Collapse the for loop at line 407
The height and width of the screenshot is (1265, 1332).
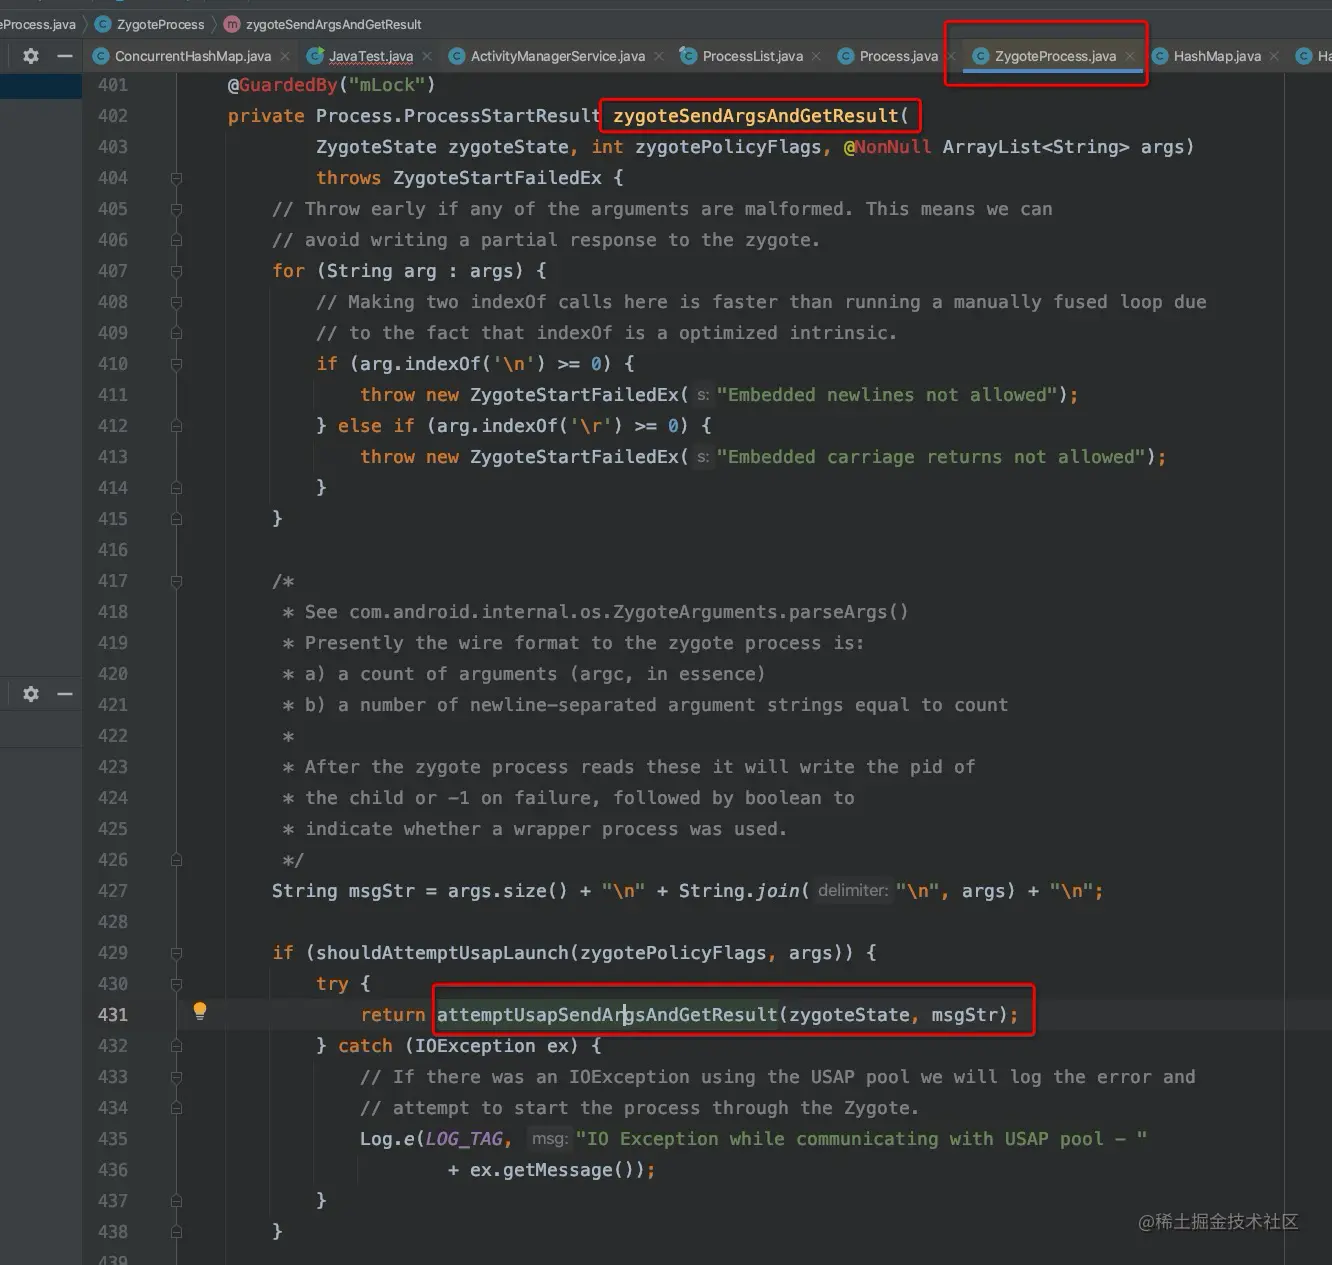coord(176,271)
